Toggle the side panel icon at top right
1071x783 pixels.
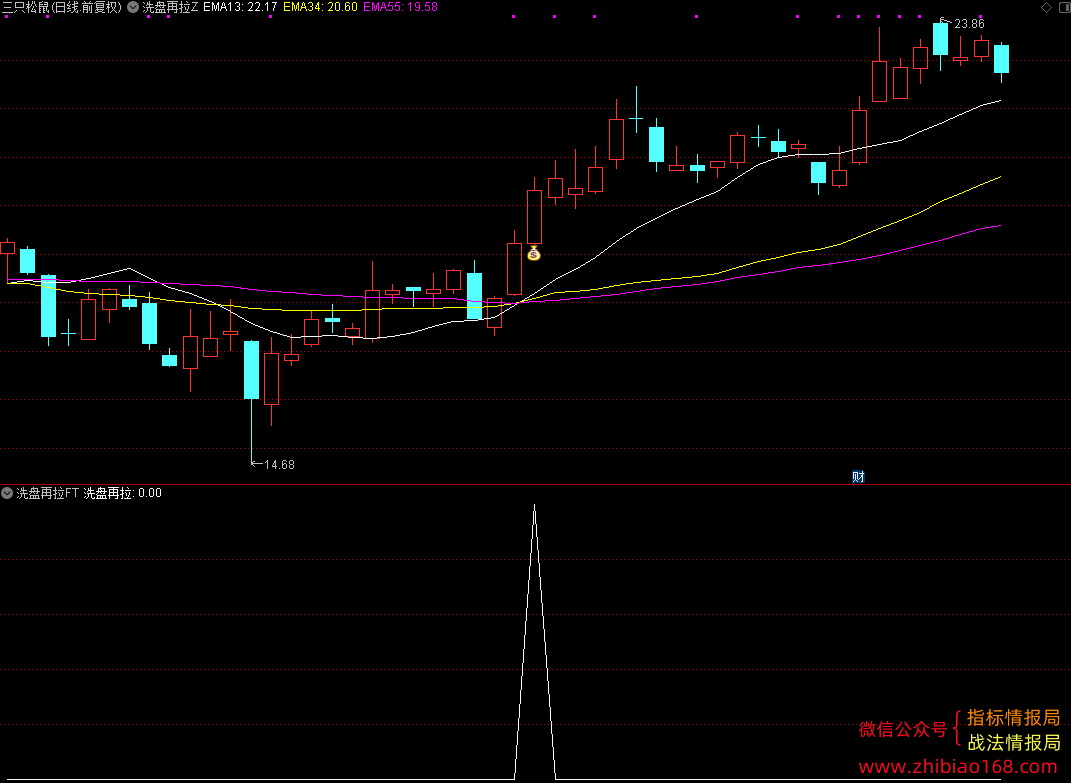tap(1063, 8)
